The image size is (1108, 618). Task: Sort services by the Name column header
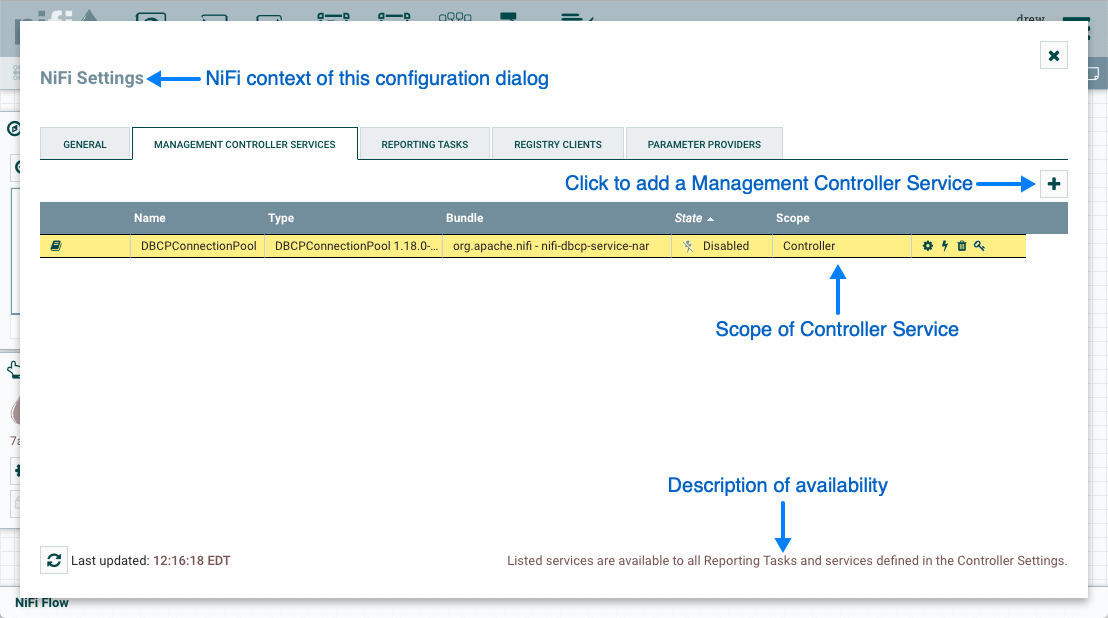150,218
